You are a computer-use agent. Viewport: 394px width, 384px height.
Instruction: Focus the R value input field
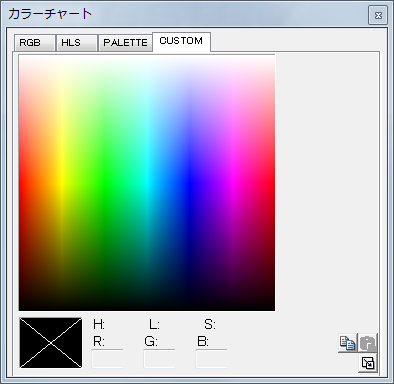(107, 359)
